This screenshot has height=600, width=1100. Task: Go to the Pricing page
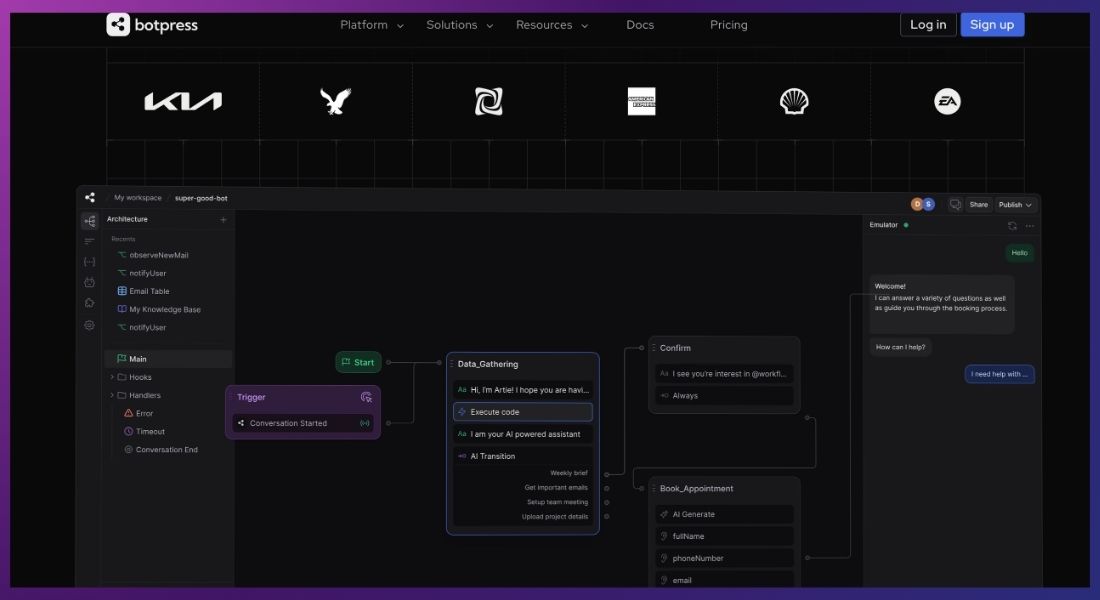pos(728,25)
